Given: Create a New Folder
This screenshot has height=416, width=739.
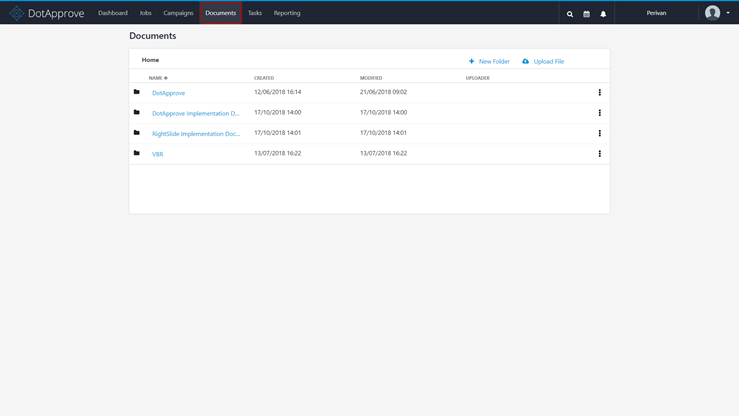Looking at the screenshot, I should click(x=489, y=61).
